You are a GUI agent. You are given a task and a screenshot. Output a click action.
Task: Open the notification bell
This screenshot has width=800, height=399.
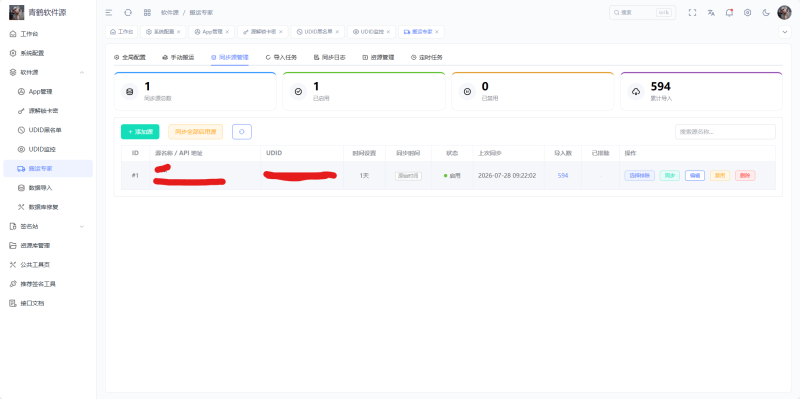pyautogui.click(x=729, y=13)
